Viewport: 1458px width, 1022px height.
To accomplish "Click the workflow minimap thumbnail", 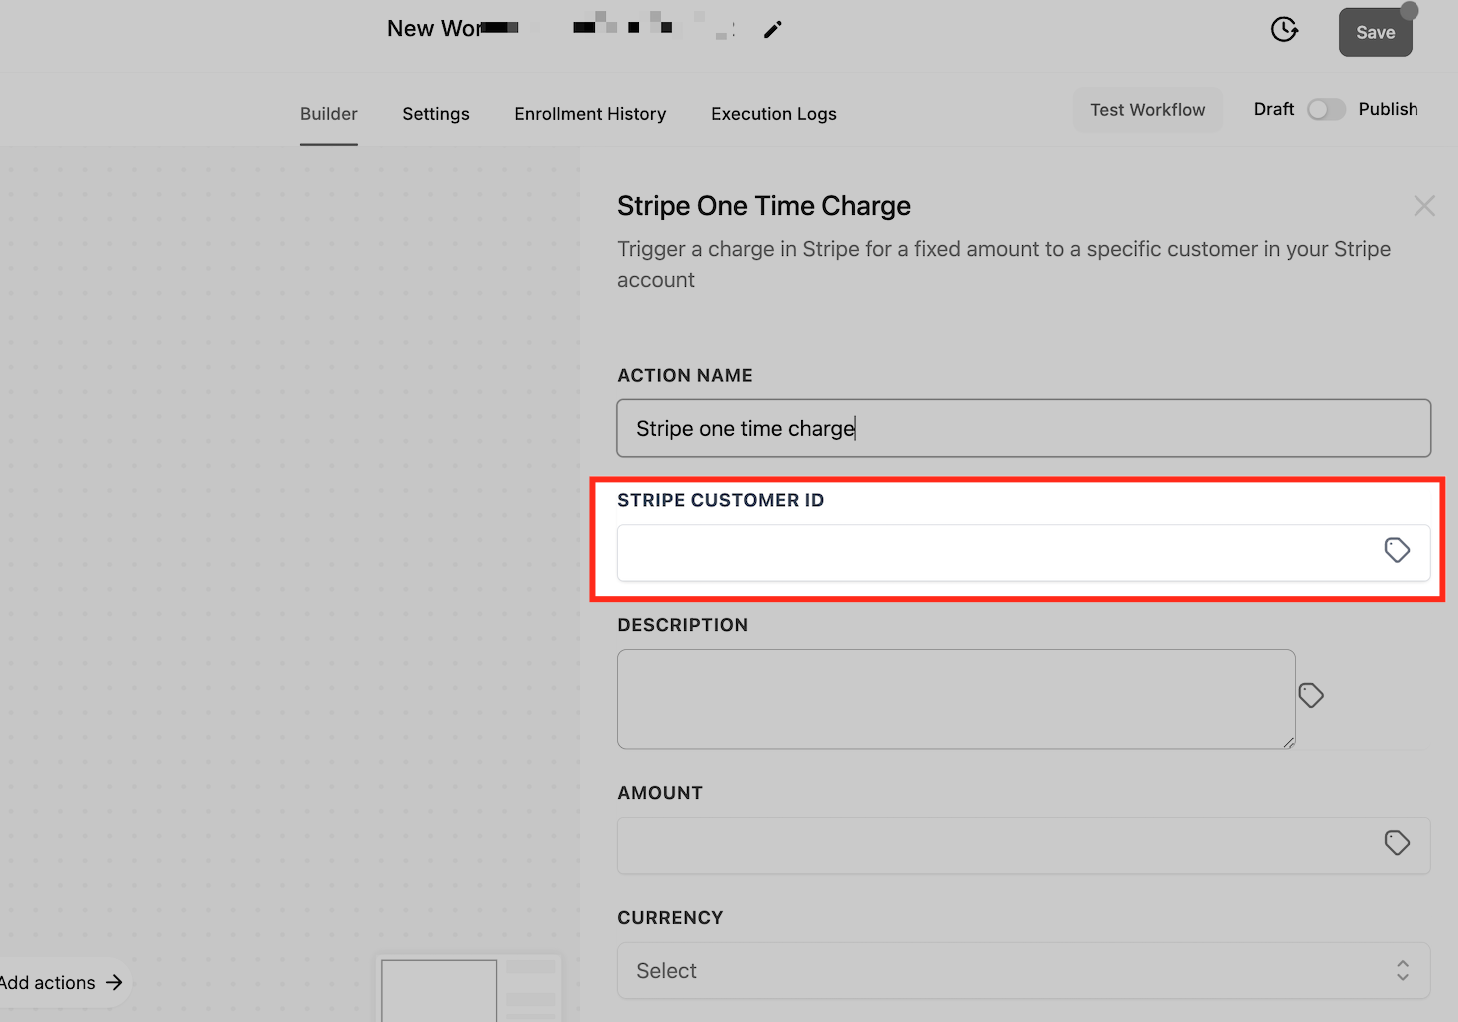I will pos(469,989).
